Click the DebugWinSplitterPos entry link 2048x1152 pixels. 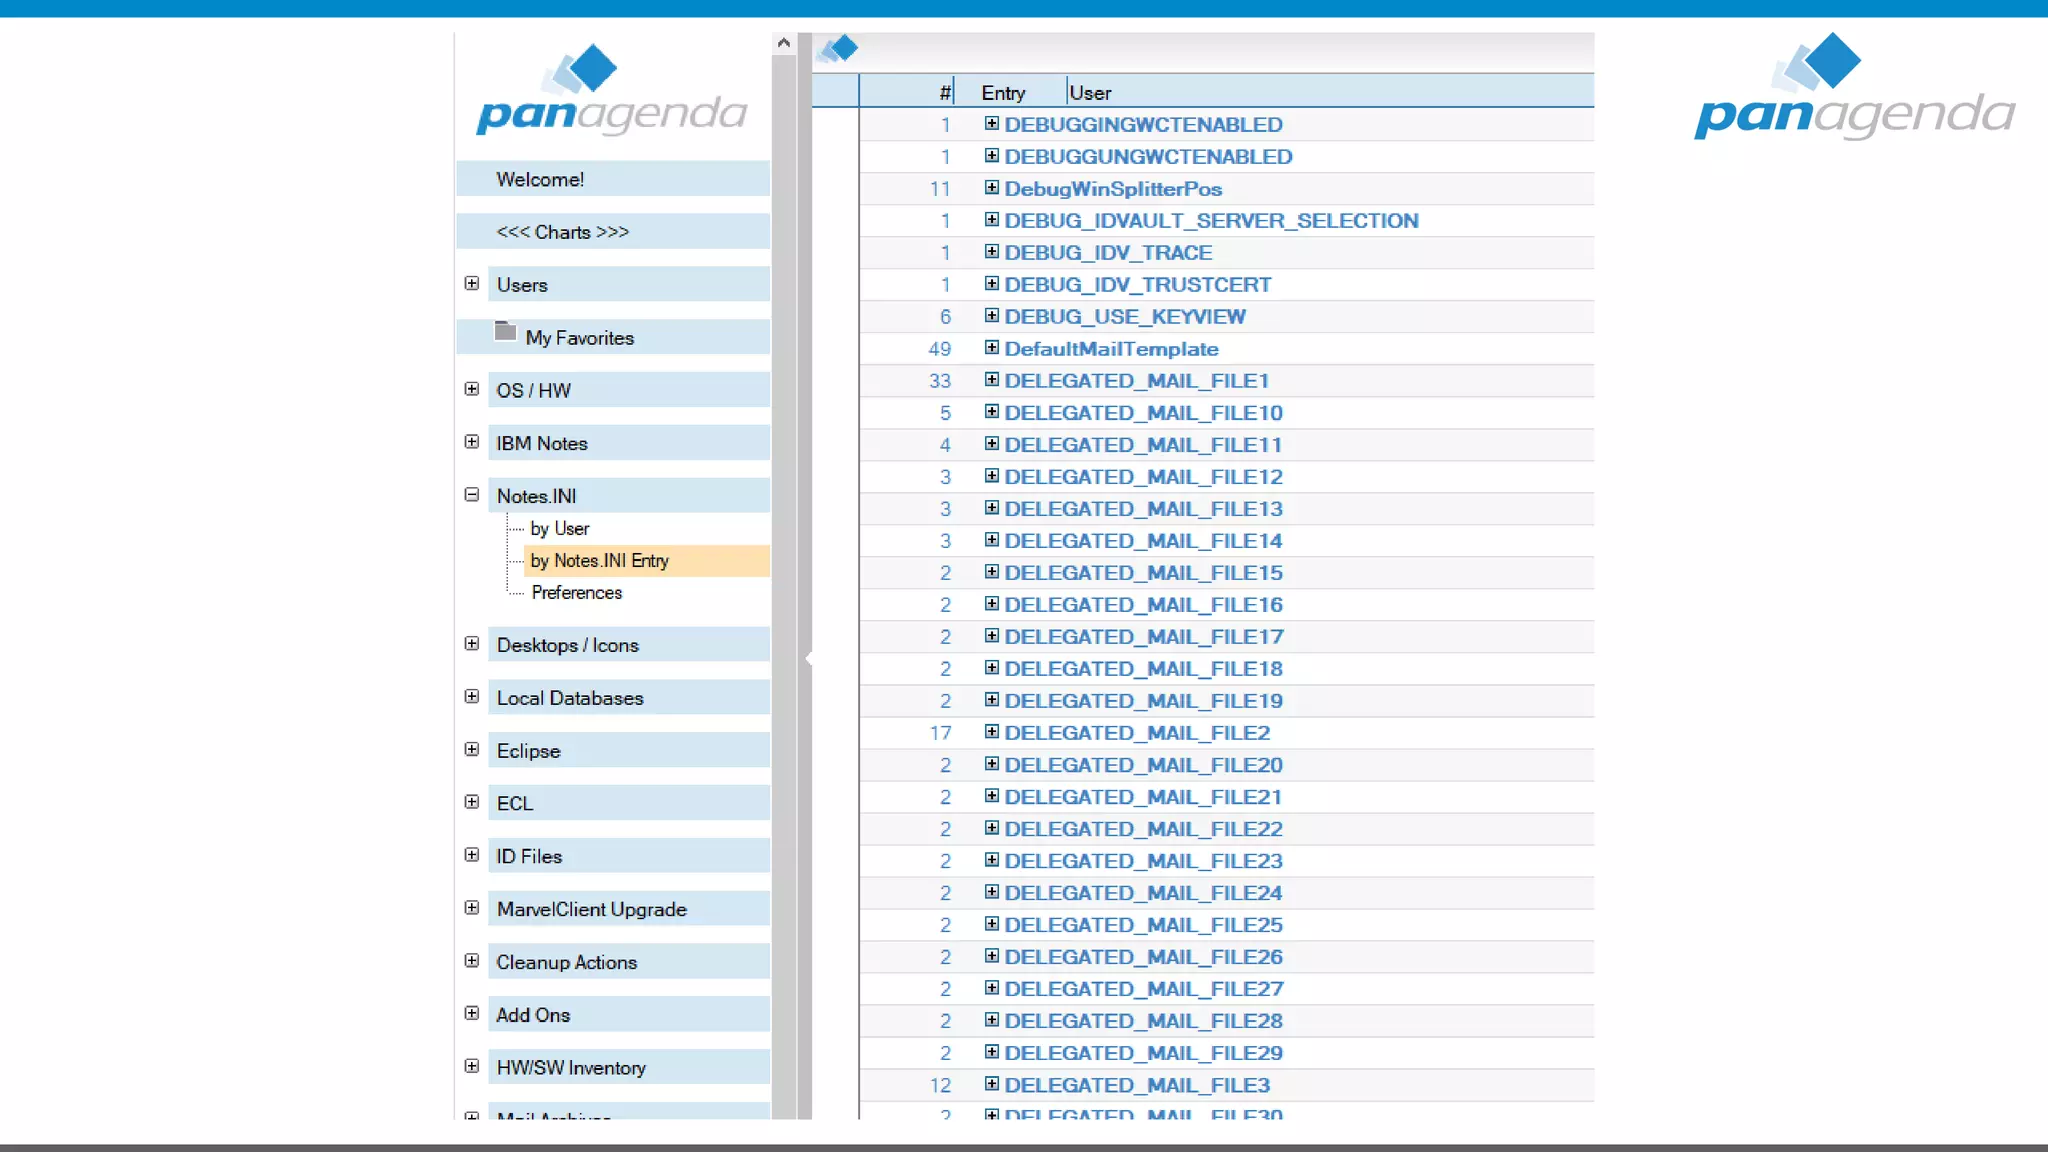point(1112,189)
